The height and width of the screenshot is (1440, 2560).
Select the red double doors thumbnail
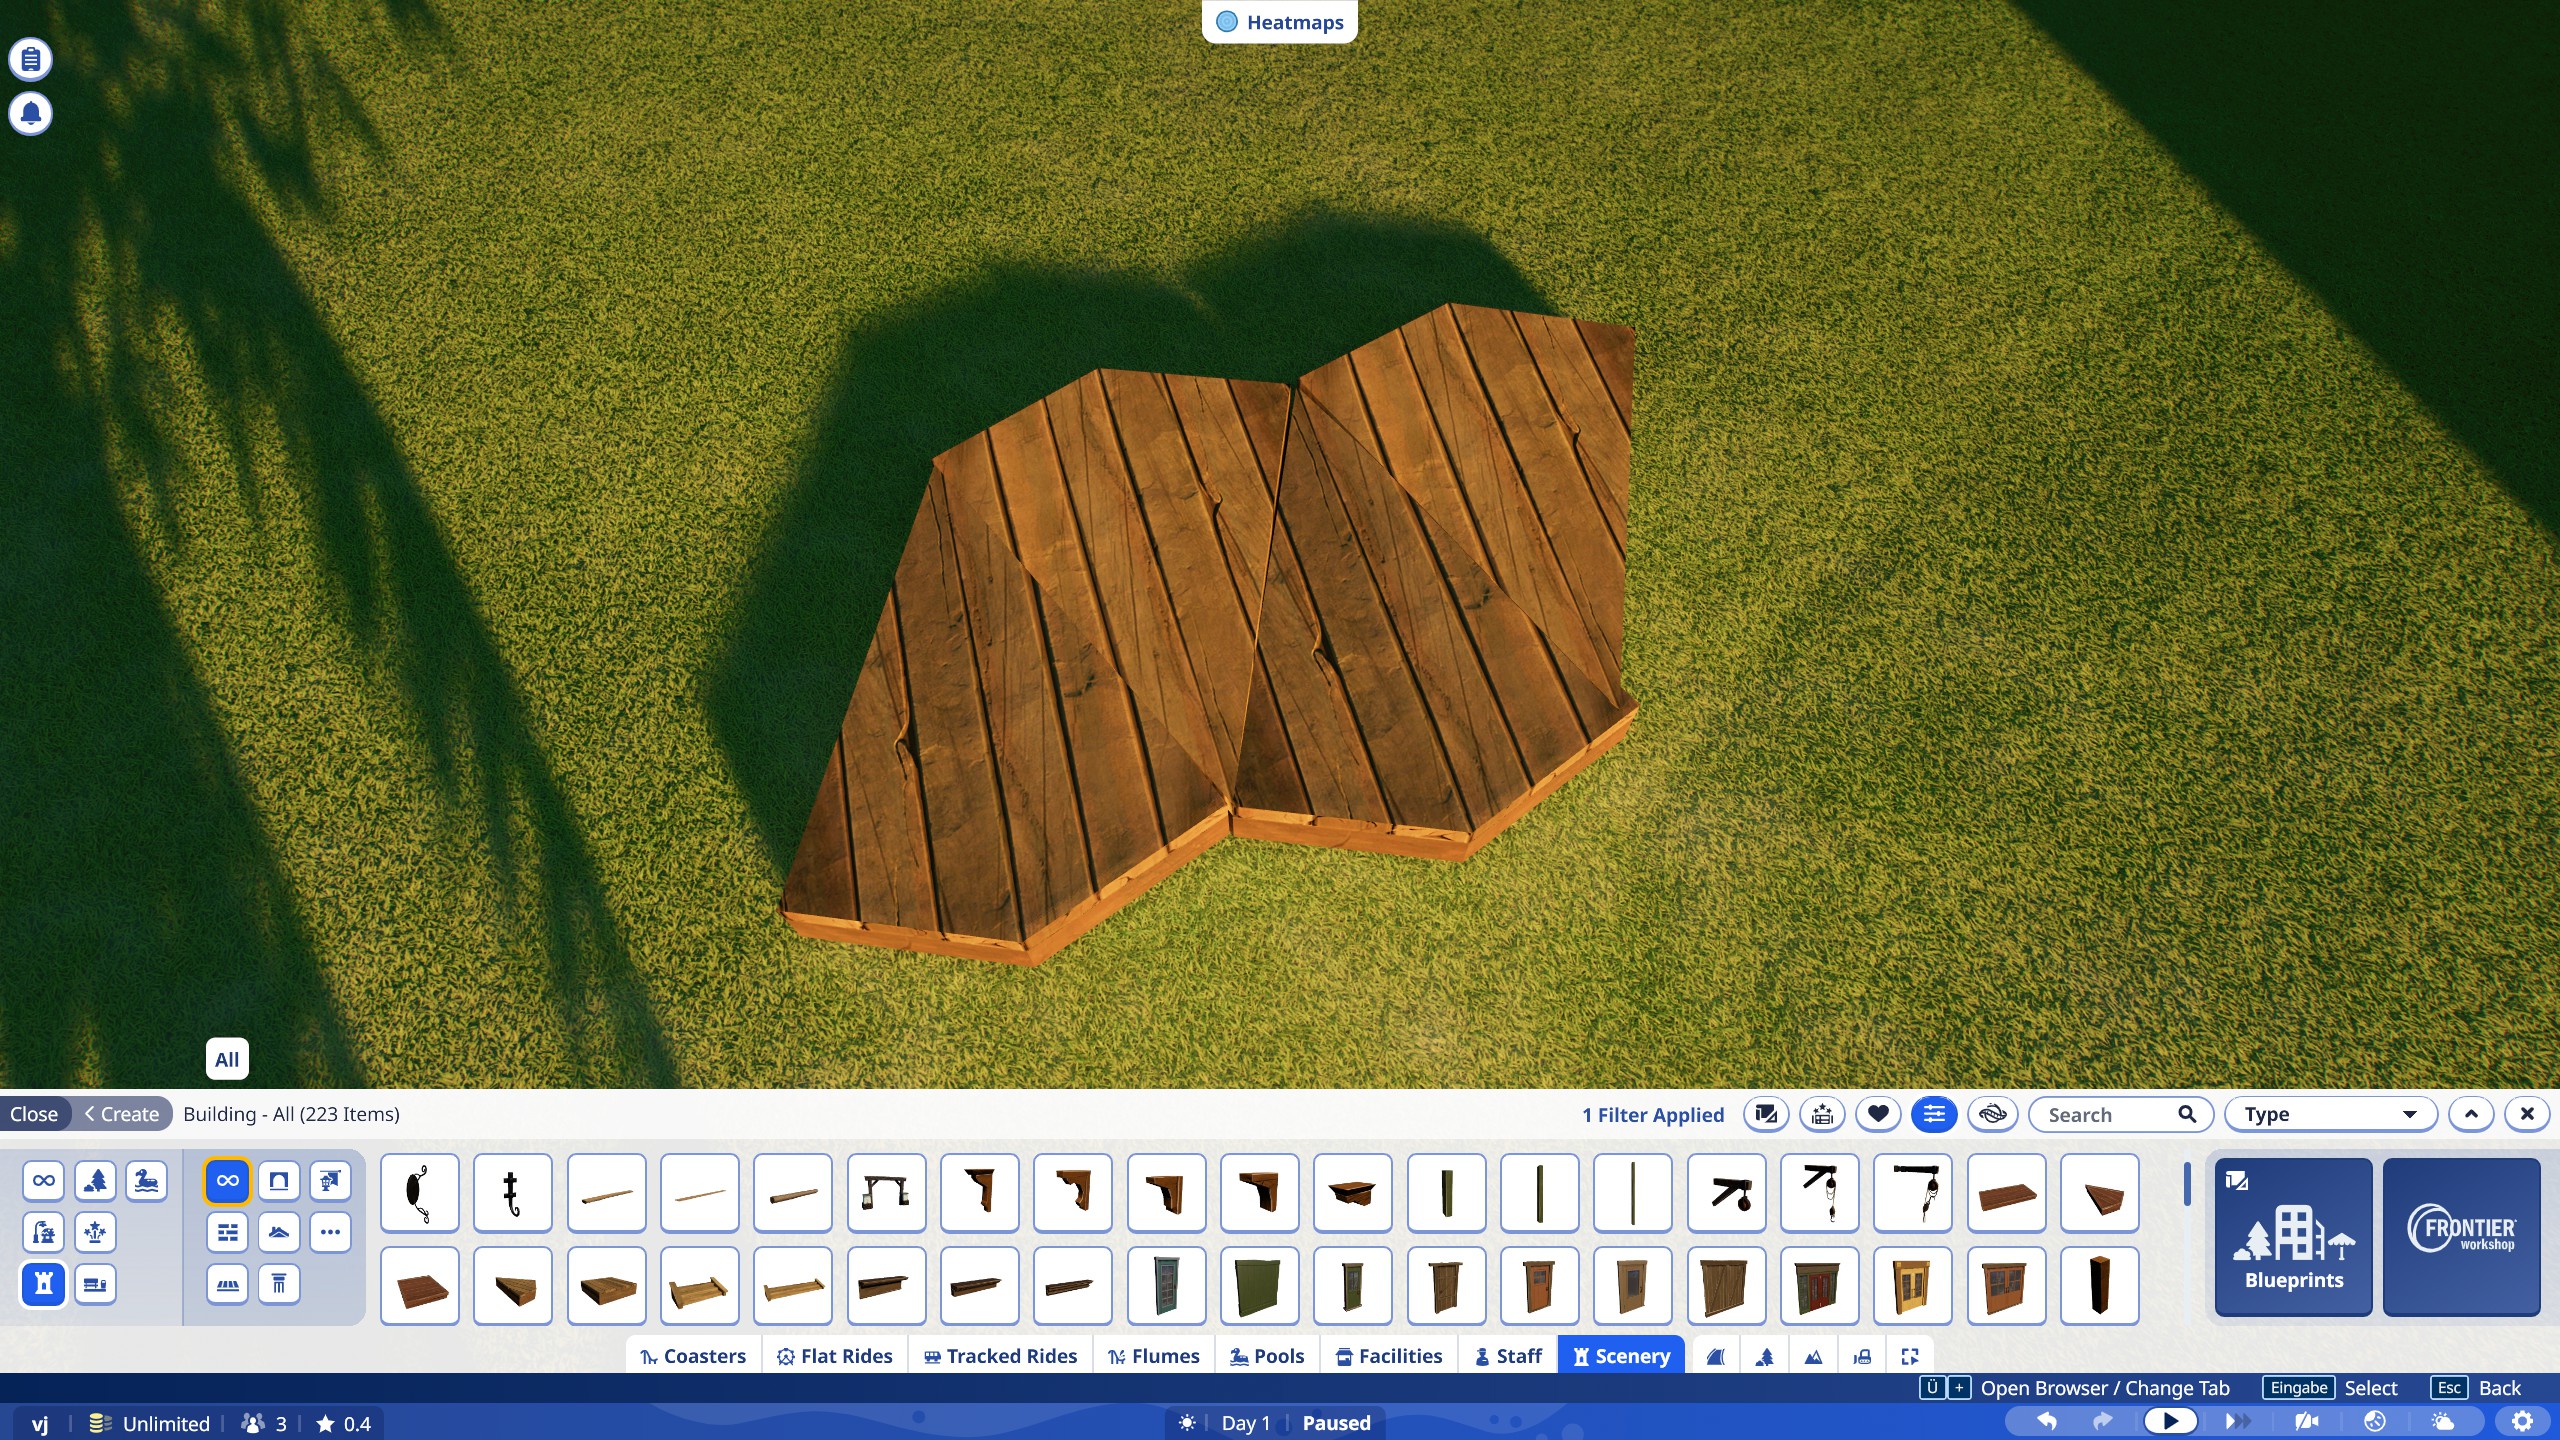coord(1820,1285)
